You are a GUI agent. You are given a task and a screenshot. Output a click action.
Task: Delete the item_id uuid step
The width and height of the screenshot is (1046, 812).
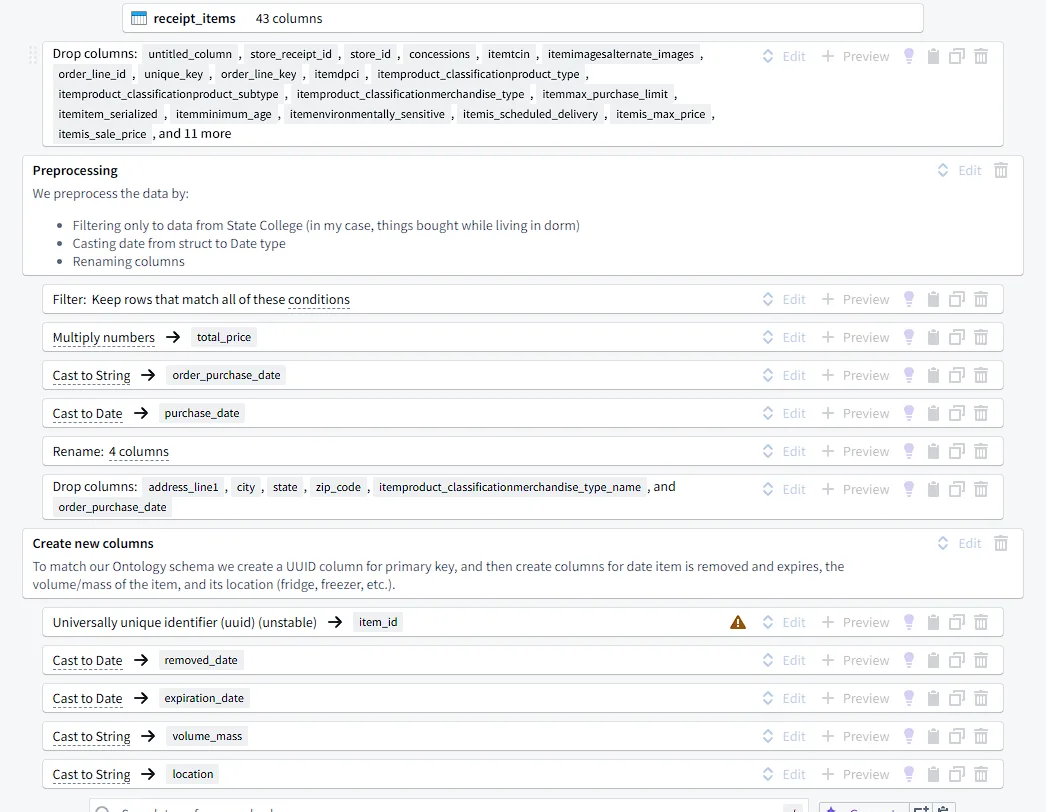981,622
